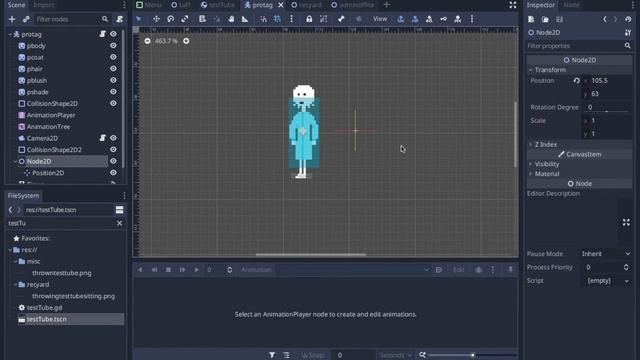
Task: Switch to the testTube scene tab
Action: (x=218, y=5)
